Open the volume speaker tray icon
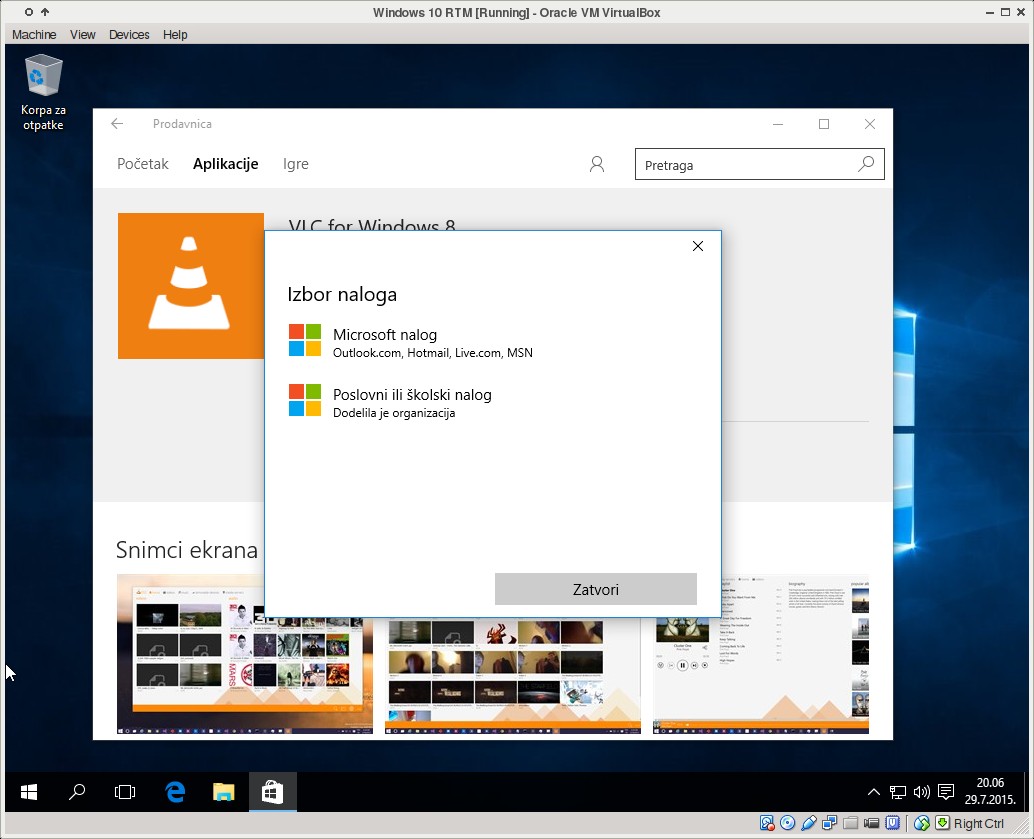Viewport: 1034px width, 839px height. coord(921,792)
